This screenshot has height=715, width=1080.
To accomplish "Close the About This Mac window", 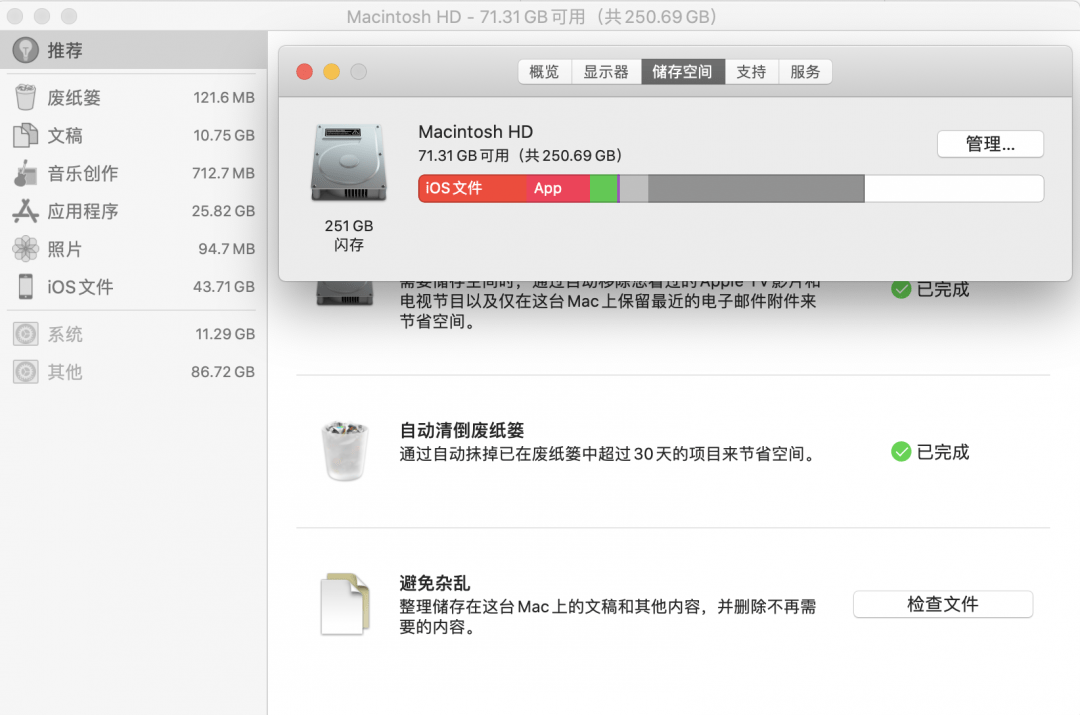I will [x=304, y=72].
